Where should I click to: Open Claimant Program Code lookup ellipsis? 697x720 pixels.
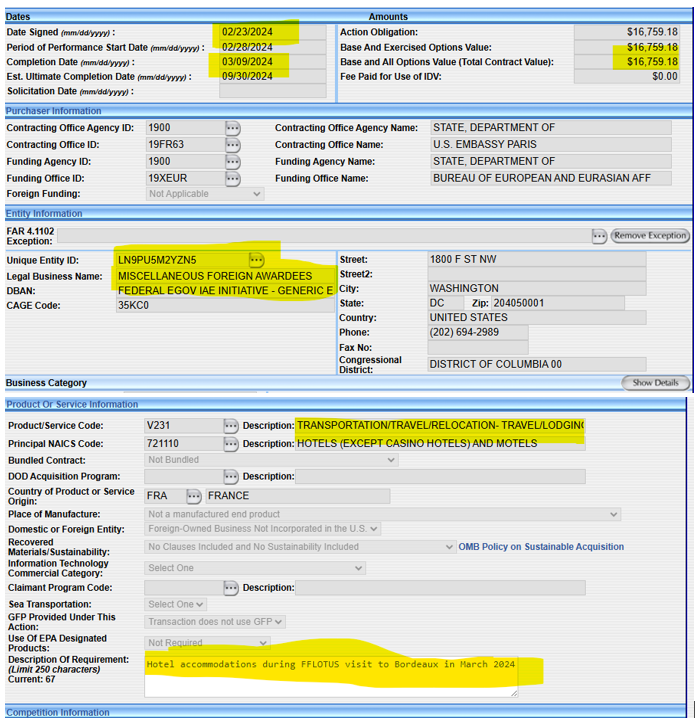[x=230, y=588]
